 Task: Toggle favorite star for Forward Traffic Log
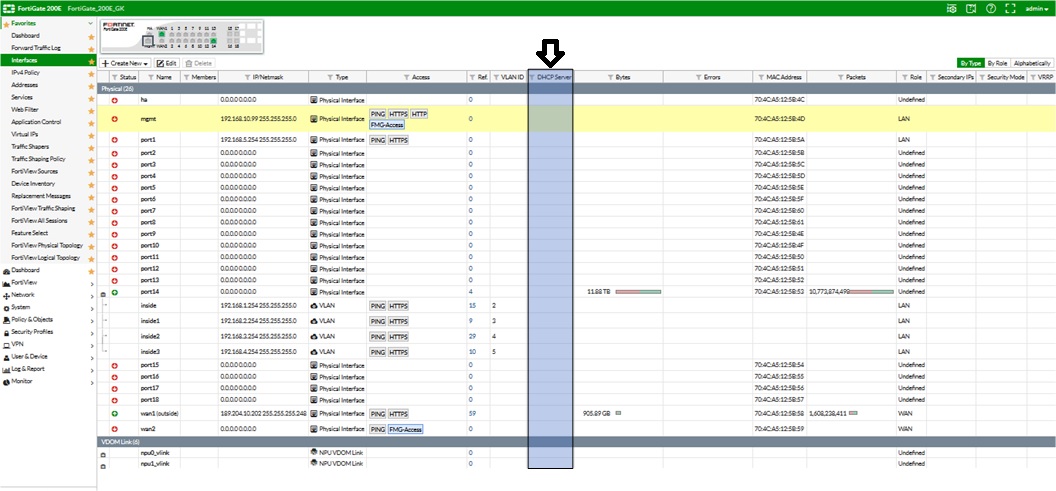(91, 48)
